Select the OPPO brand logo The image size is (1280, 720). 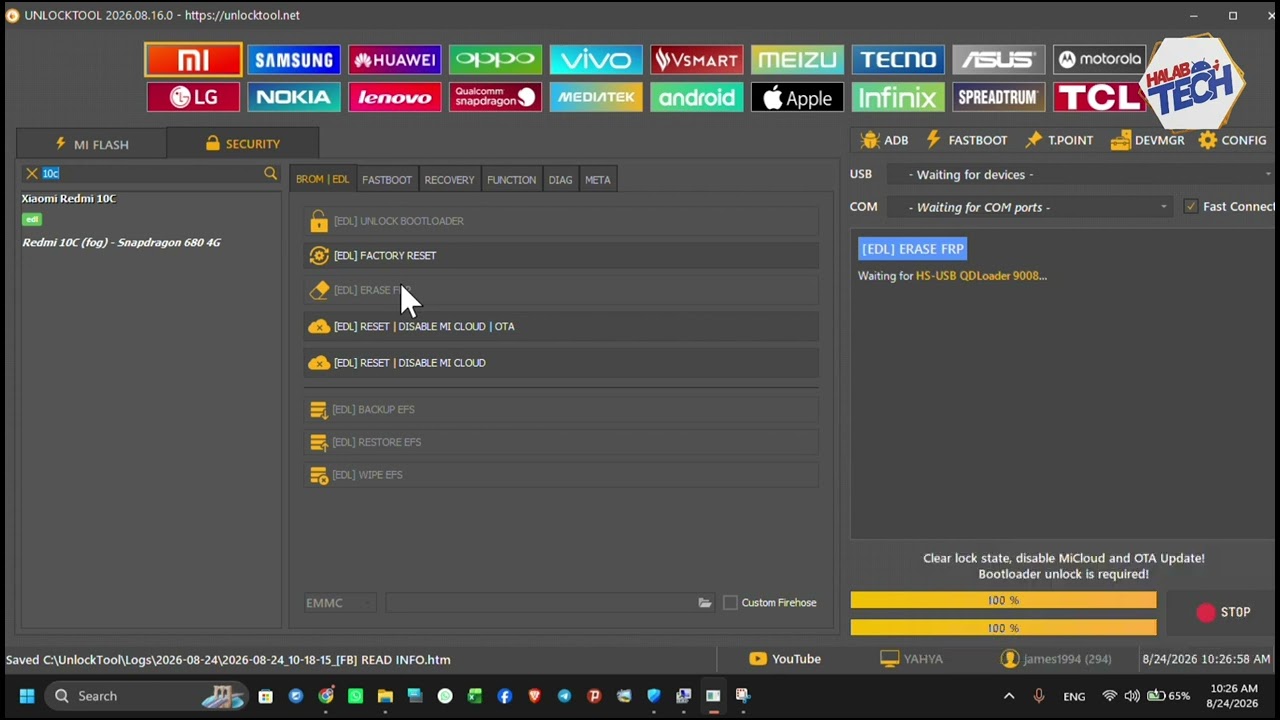point(495,60)
